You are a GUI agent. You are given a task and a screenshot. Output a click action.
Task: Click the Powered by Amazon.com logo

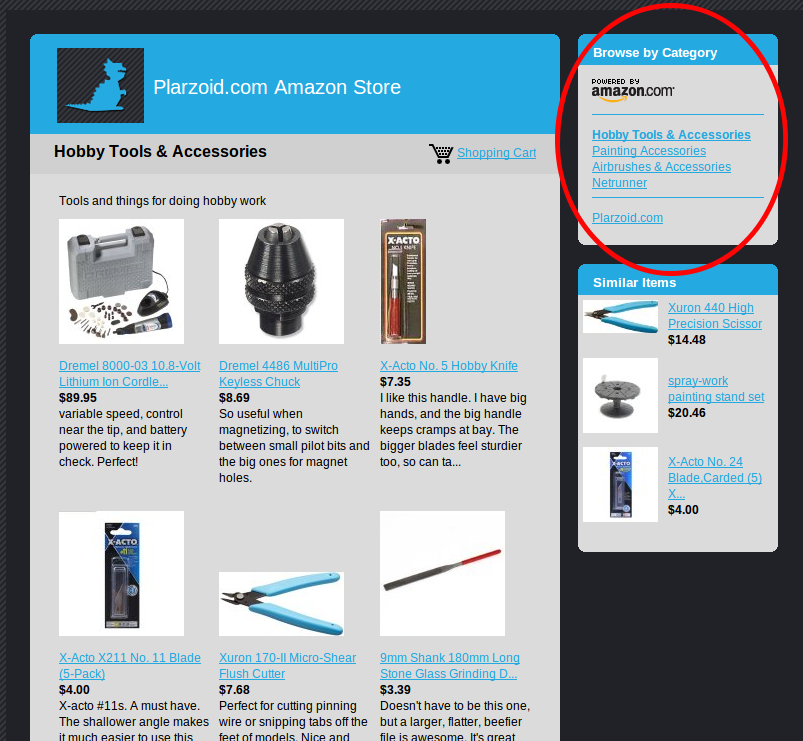point(632,90)
